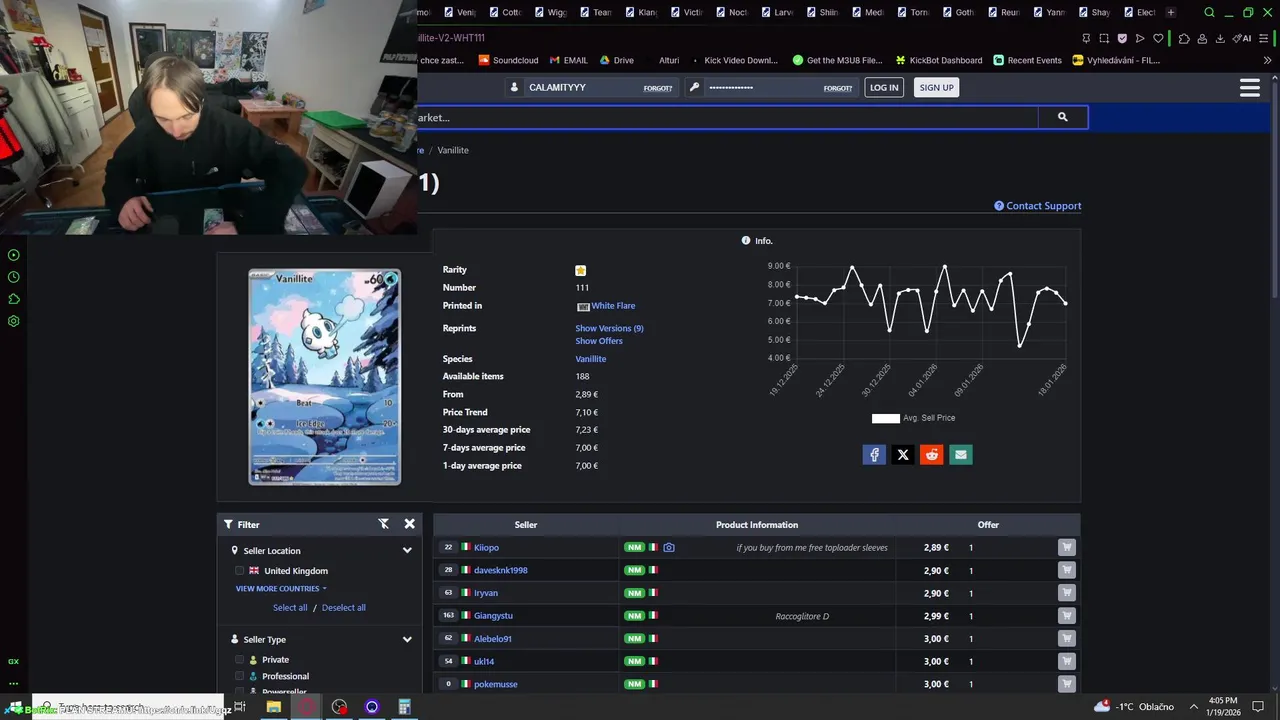Enlarge the Vanillite card image

tap(324, 377)
